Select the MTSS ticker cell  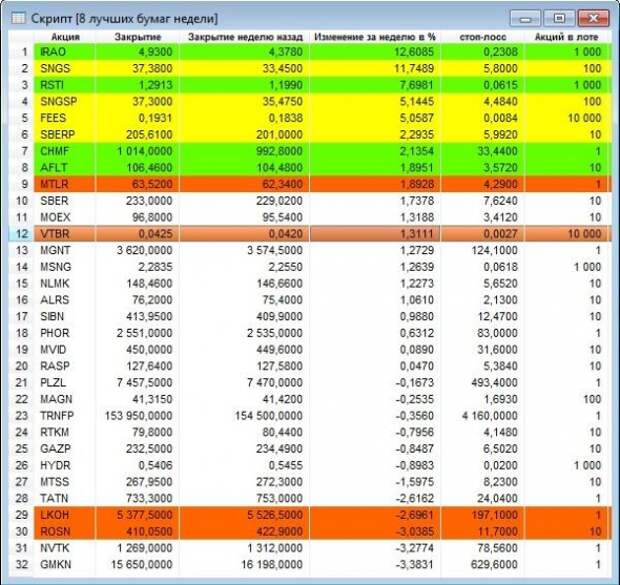click(65, 482)
